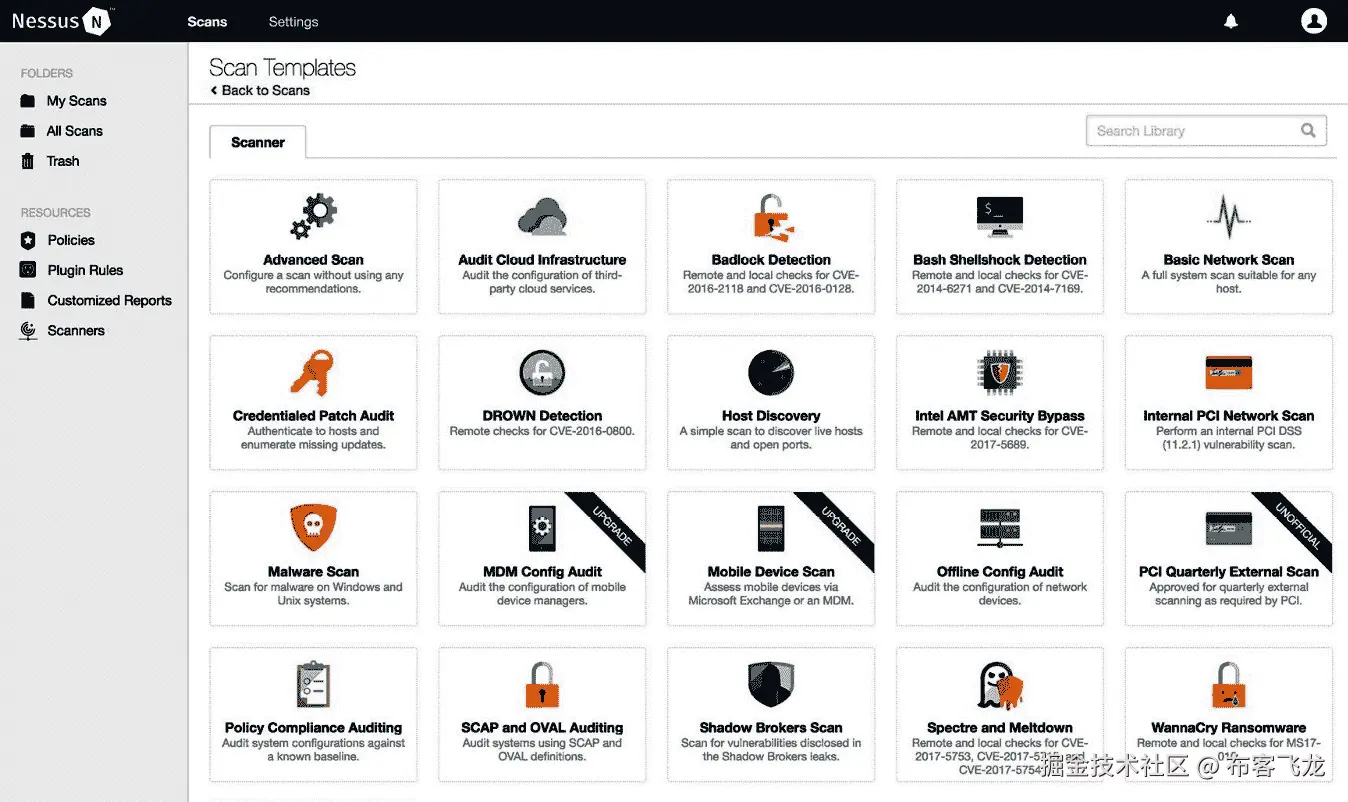1348x802 pixels.
Task: Click the search magnifier icon
Action: 1308,130
